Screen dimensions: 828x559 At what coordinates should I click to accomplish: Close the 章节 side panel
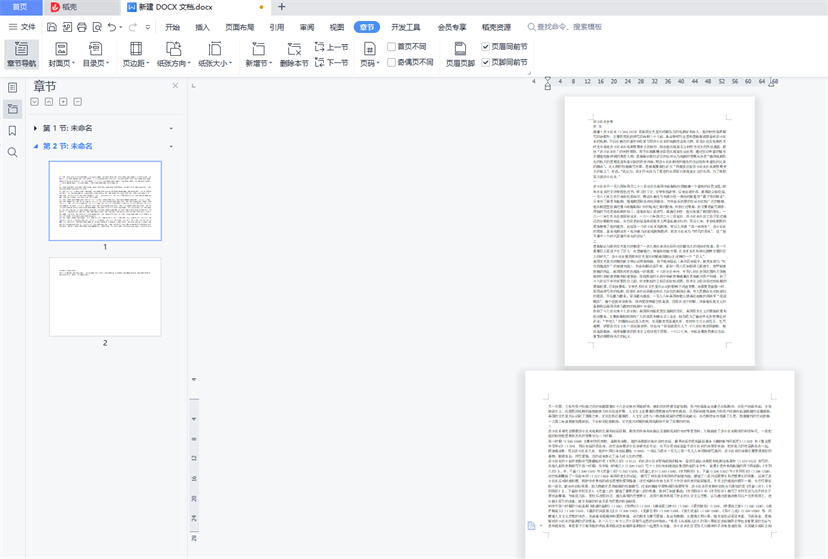(x=175, y=86)
